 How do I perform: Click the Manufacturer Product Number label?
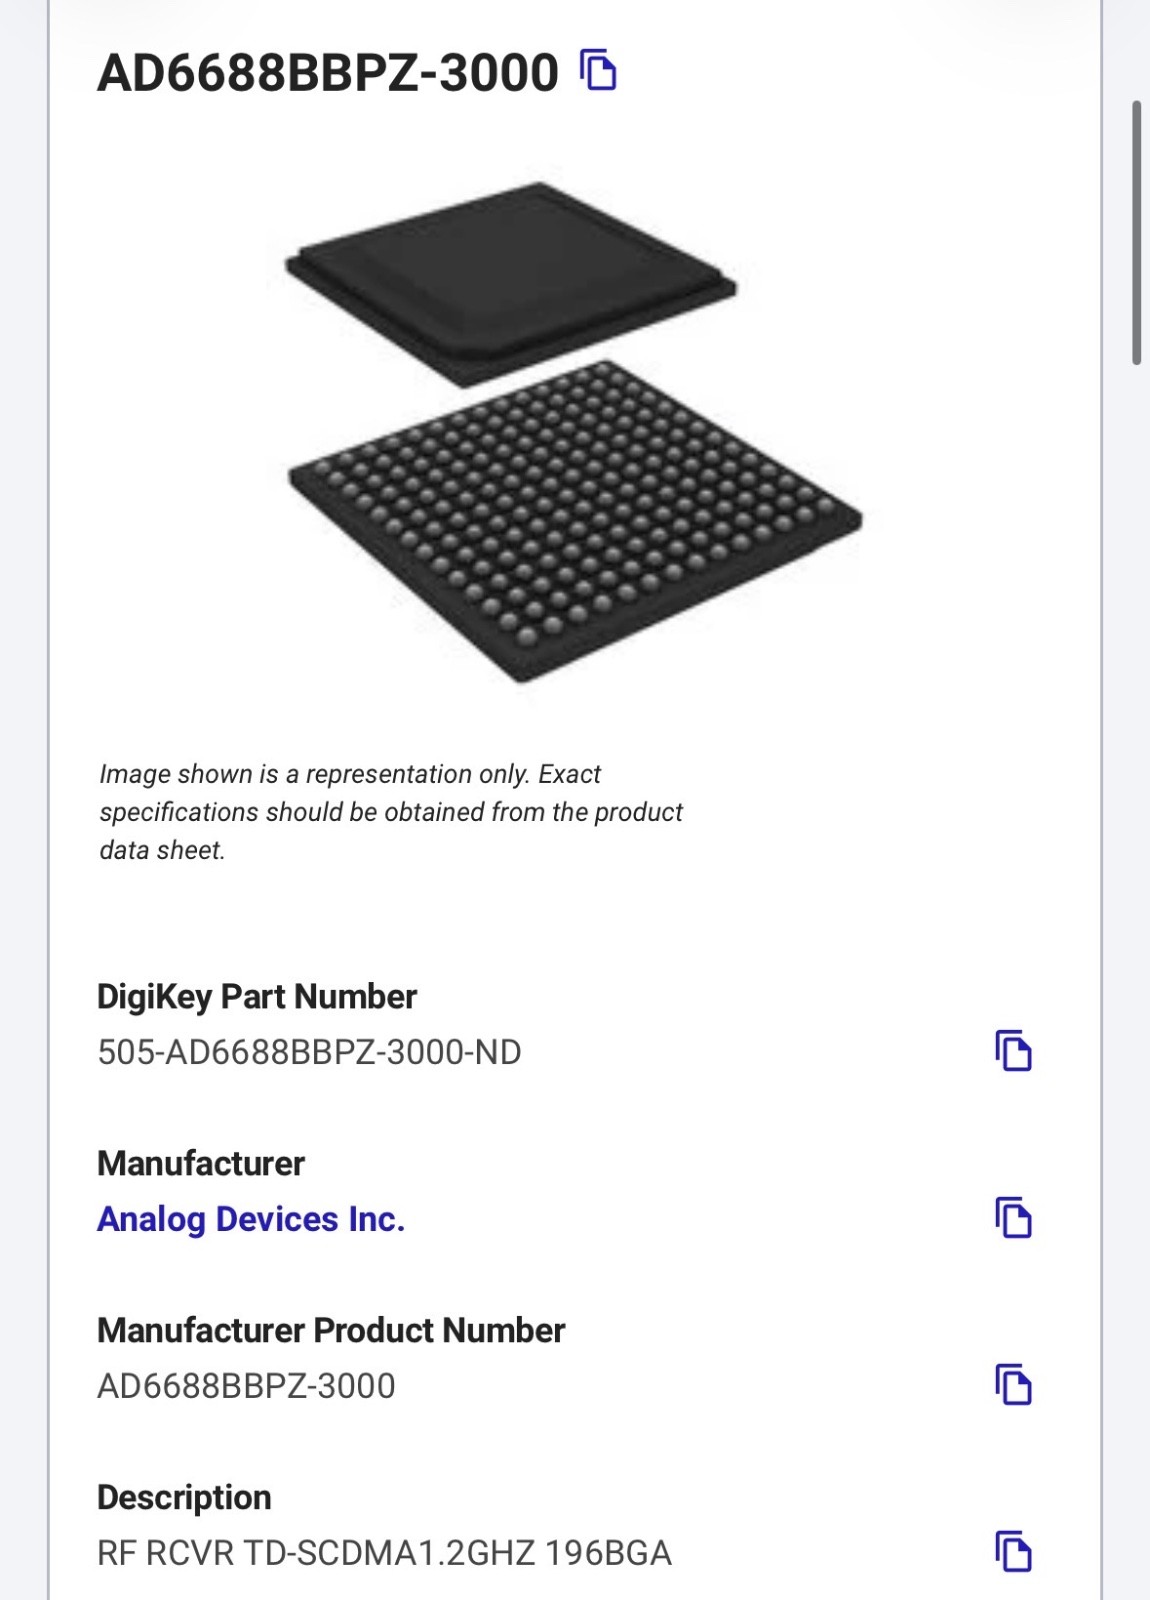coord(331,1331)
